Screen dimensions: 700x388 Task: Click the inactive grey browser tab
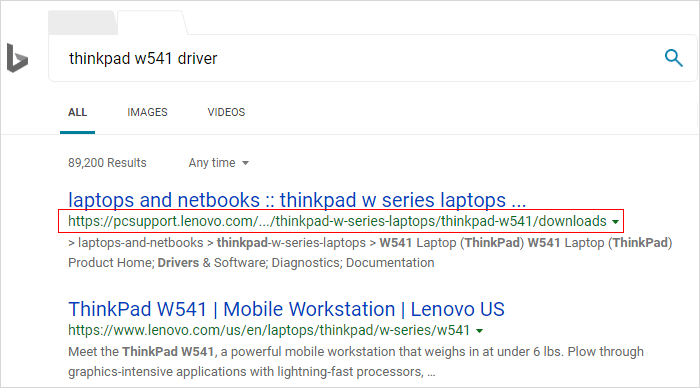(x=83, y=22)
